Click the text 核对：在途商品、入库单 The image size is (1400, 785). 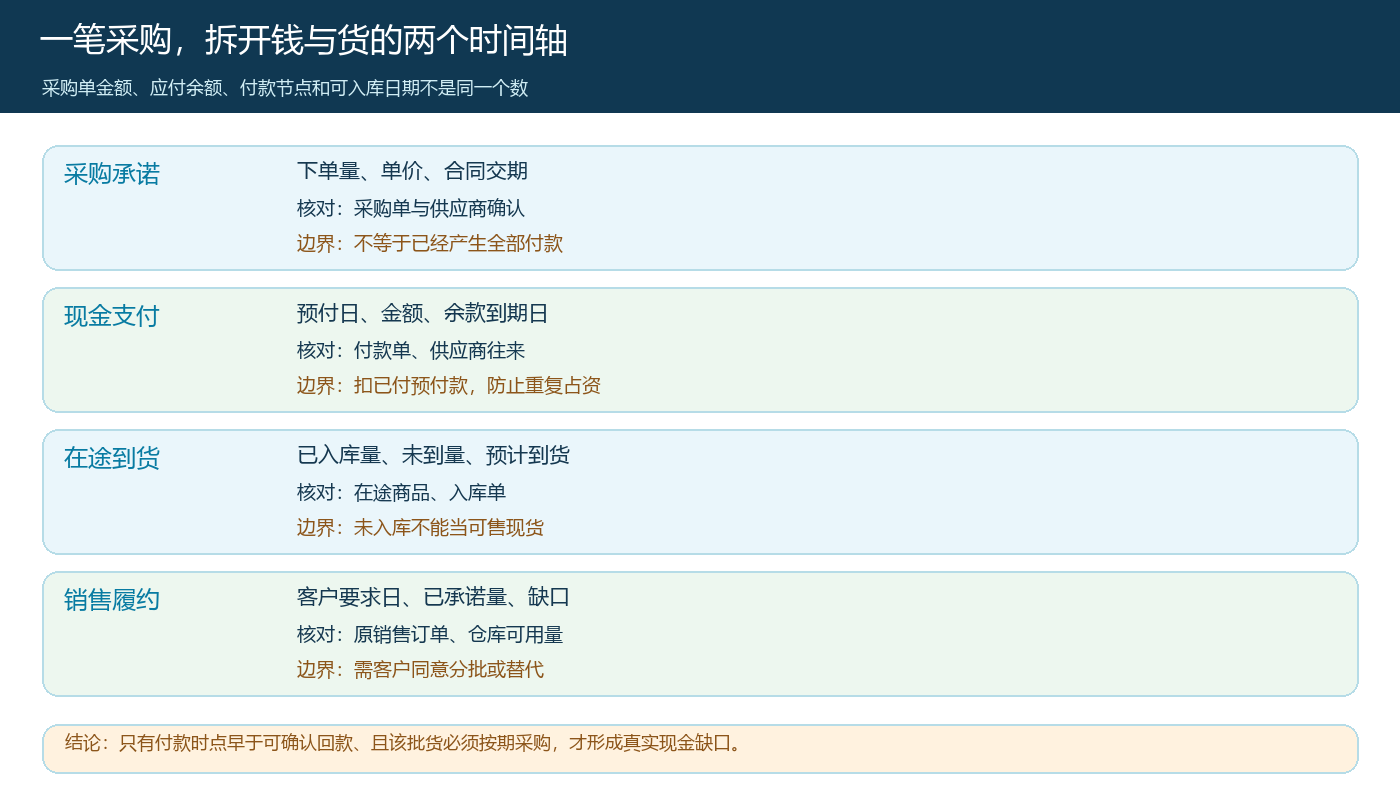point(402,492)
